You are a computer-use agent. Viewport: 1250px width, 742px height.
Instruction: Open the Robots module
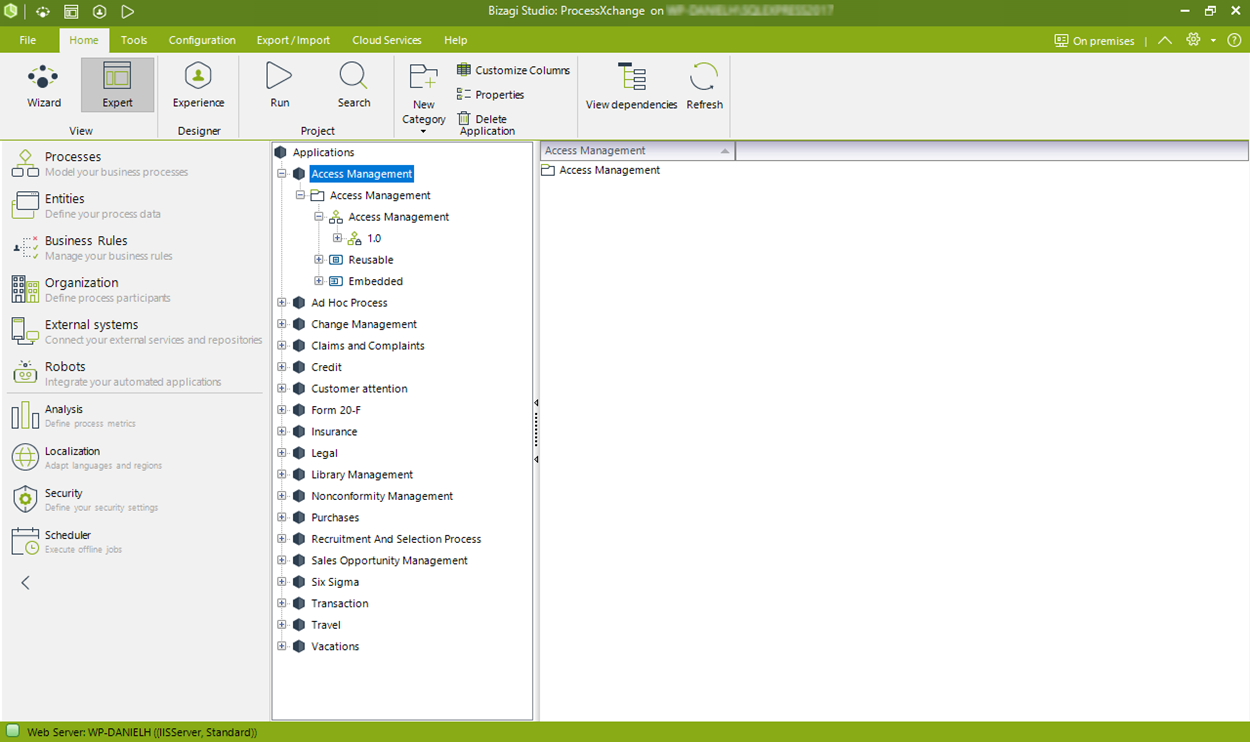click(136, 373)
